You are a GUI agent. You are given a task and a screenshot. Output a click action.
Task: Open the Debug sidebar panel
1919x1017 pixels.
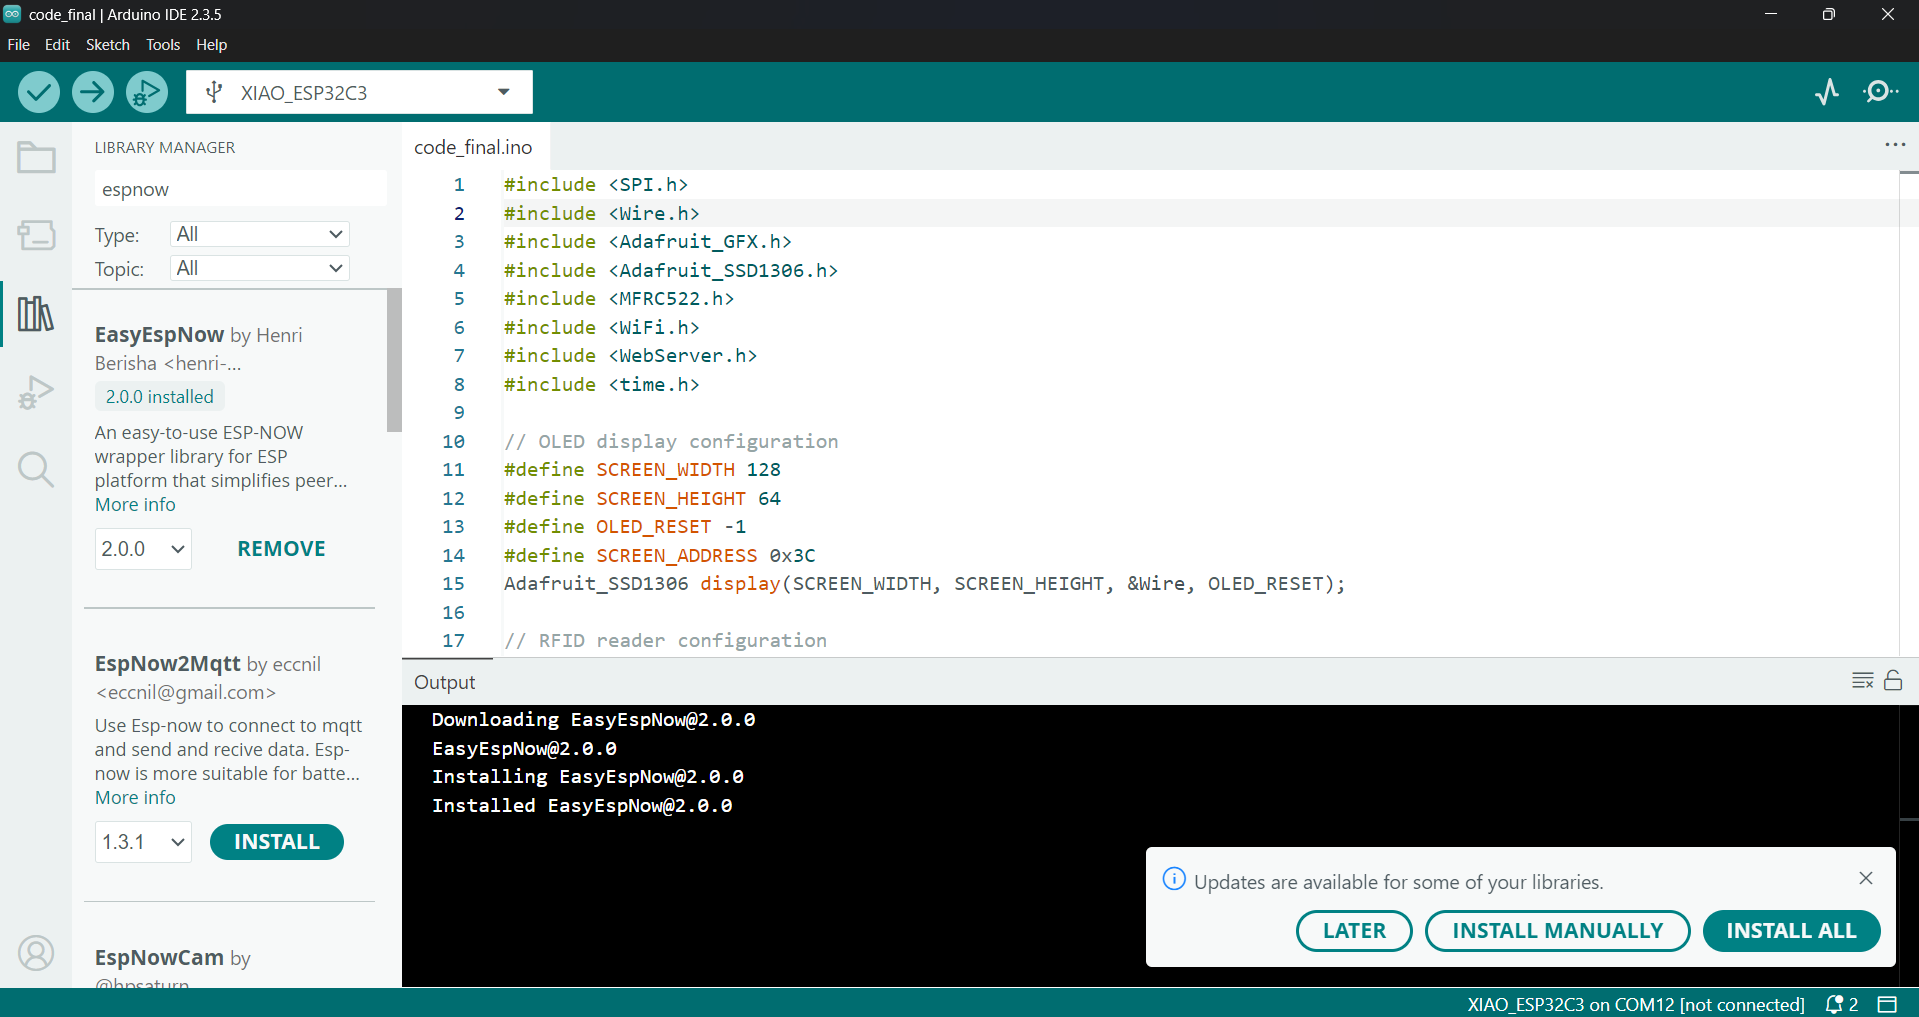click(36, 392)
